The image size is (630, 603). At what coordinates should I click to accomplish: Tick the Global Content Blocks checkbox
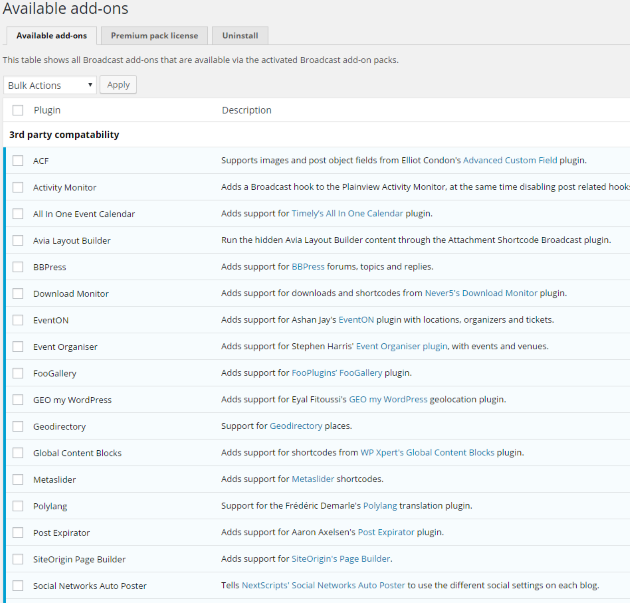click(x=18, y=453)
